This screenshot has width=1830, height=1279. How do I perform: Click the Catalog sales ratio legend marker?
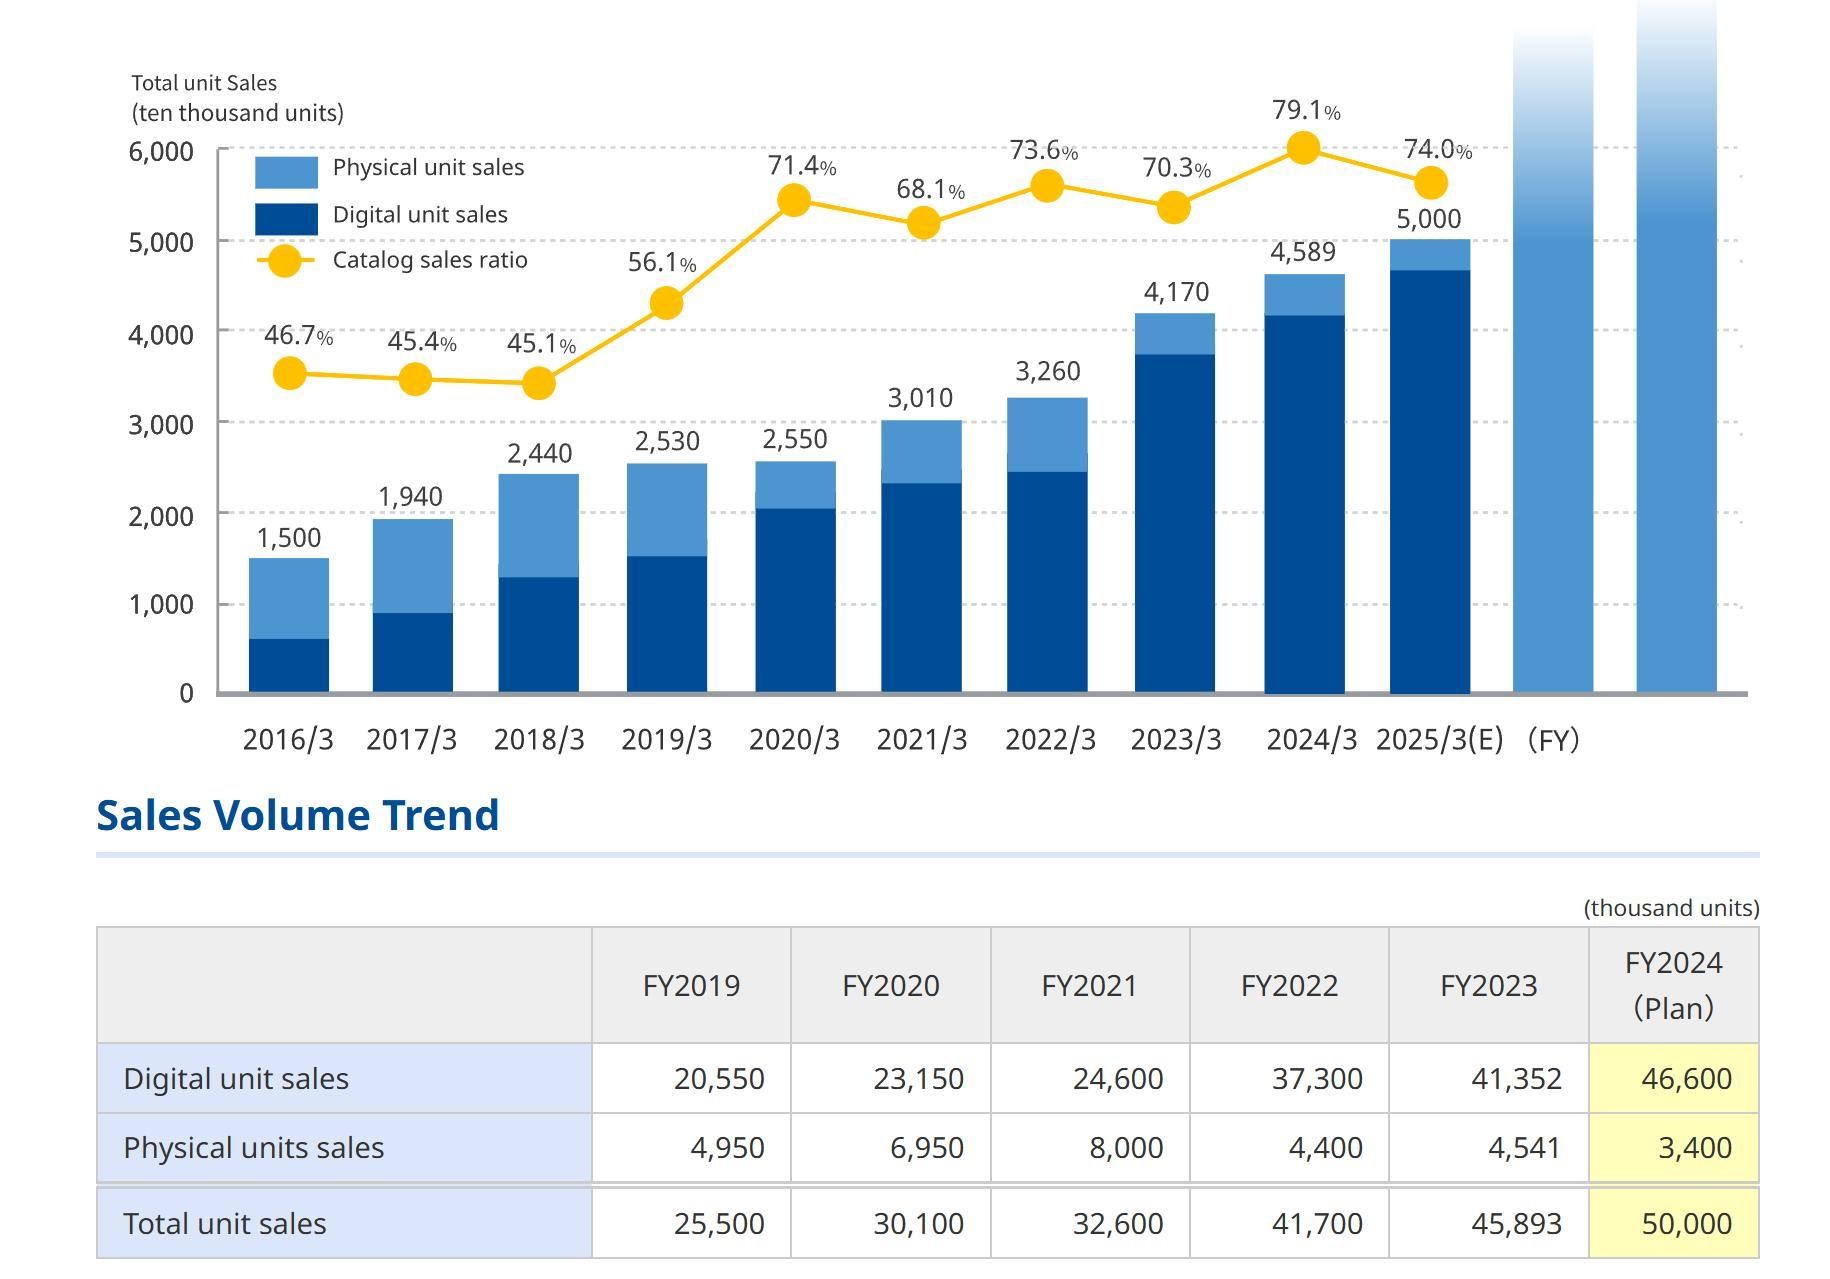coord(285,261)
